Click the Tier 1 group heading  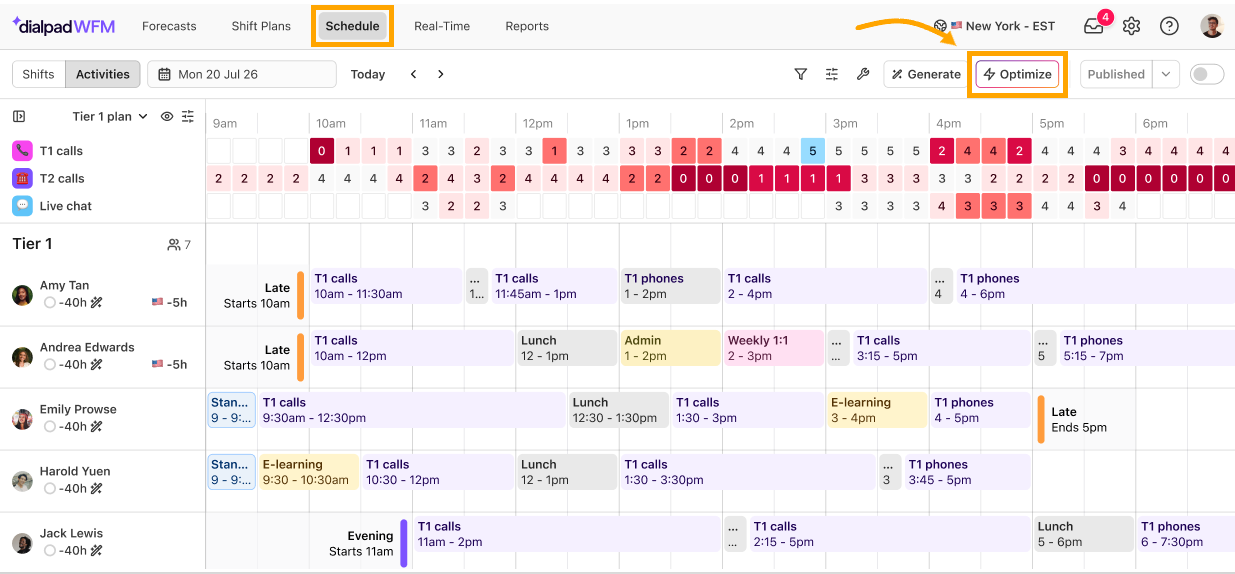(x=32, y=244)
